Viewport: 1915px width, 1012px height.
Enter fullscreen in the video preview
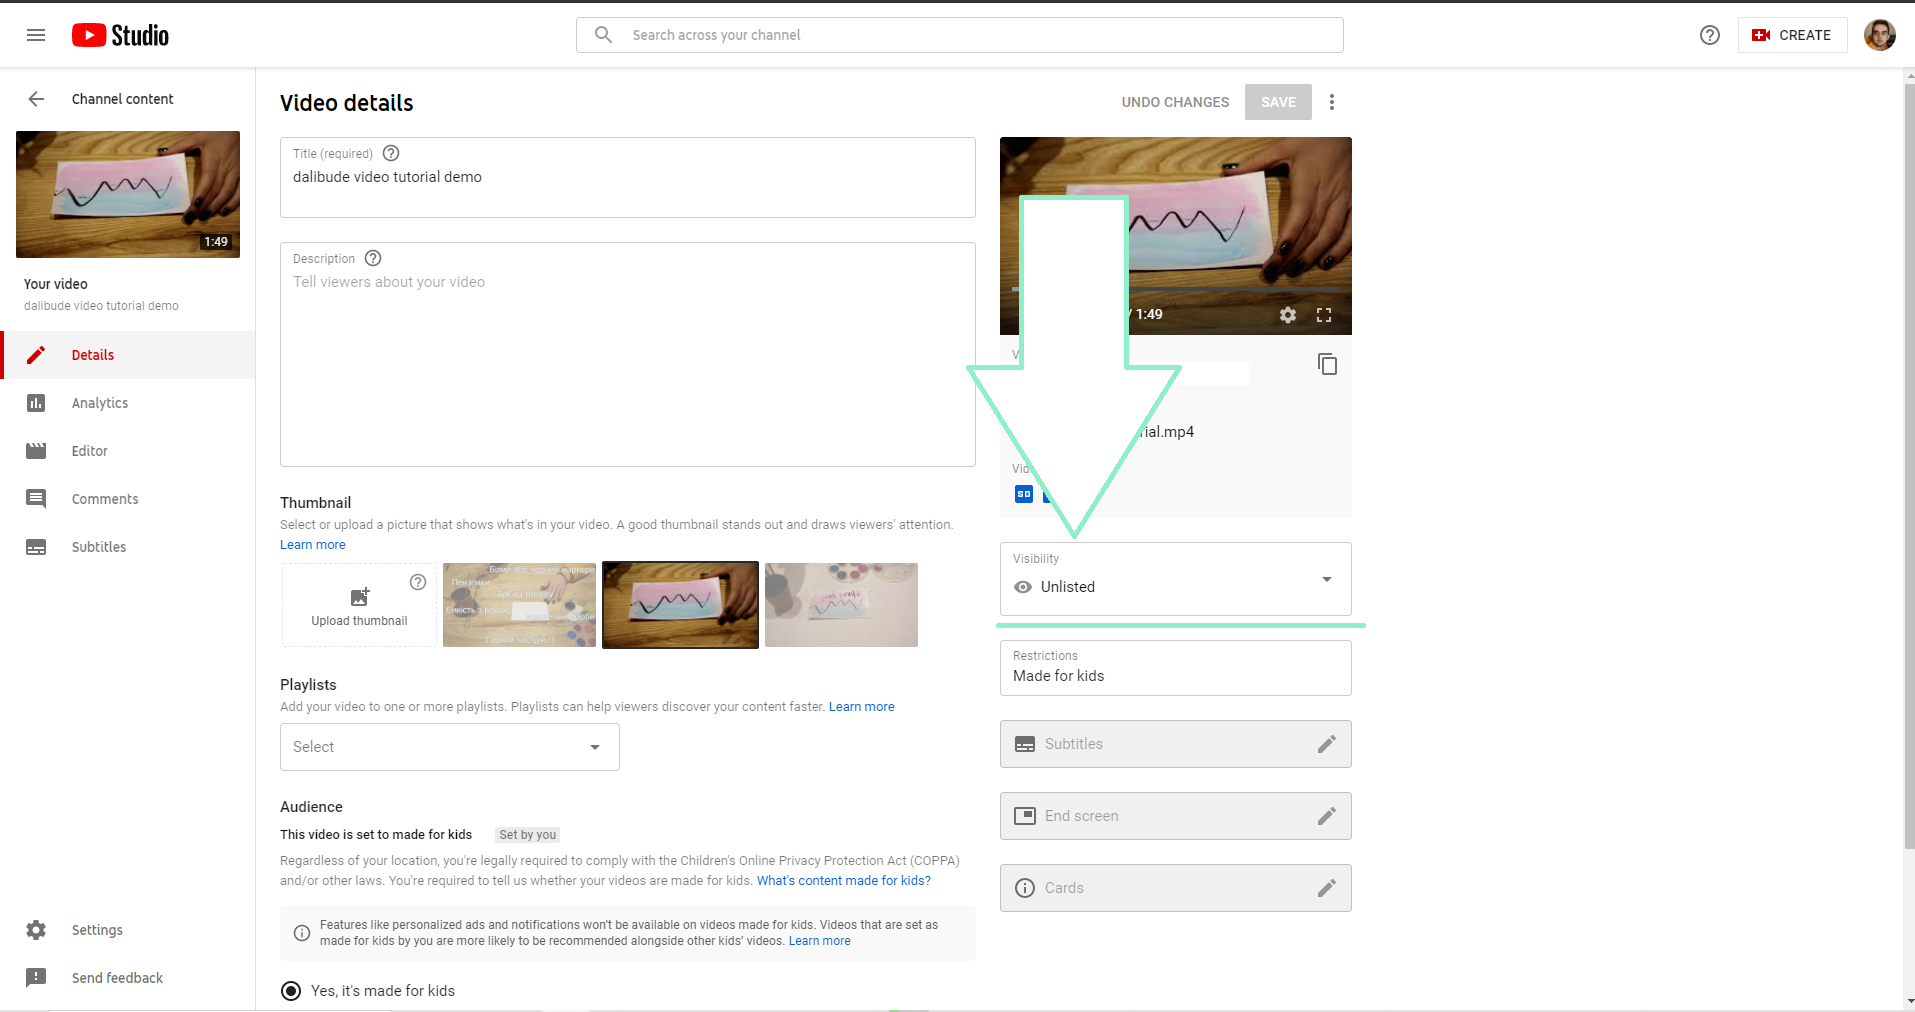[1324, 315]
